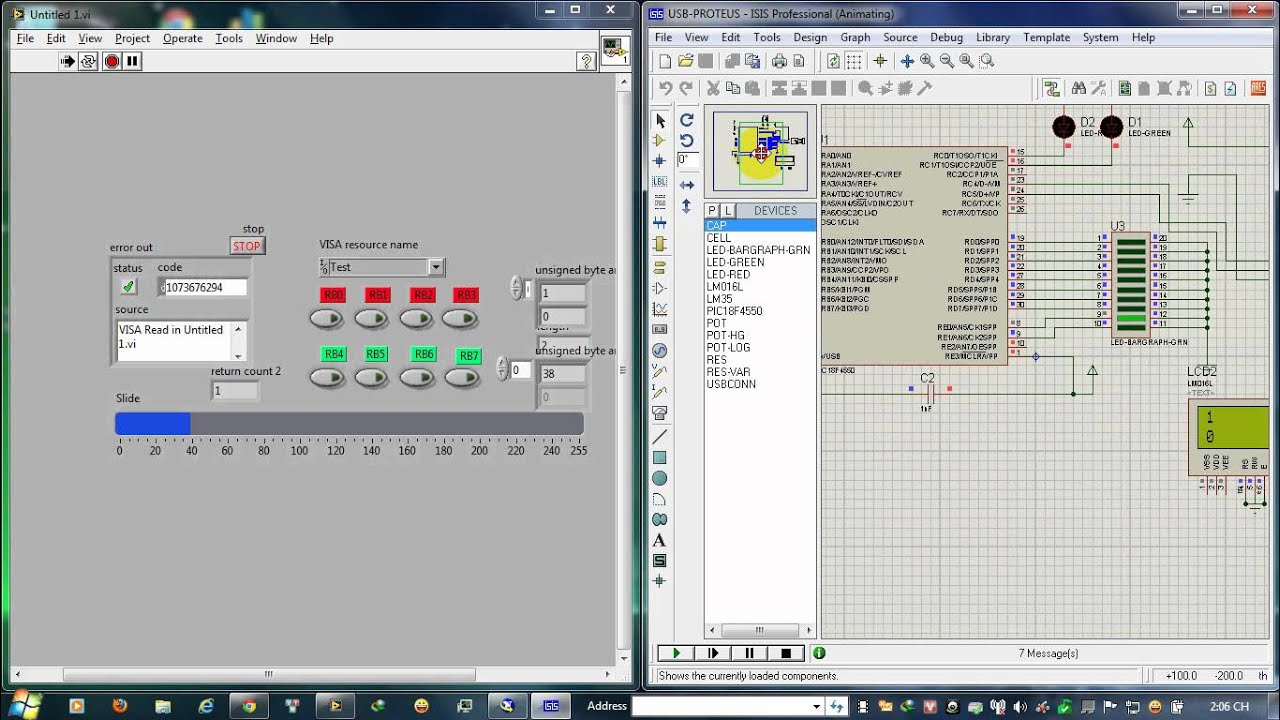Click the ISIS overview thumbnail
Image resolution: width=1280 pixels, height=720 pixels.
(760, 151)
